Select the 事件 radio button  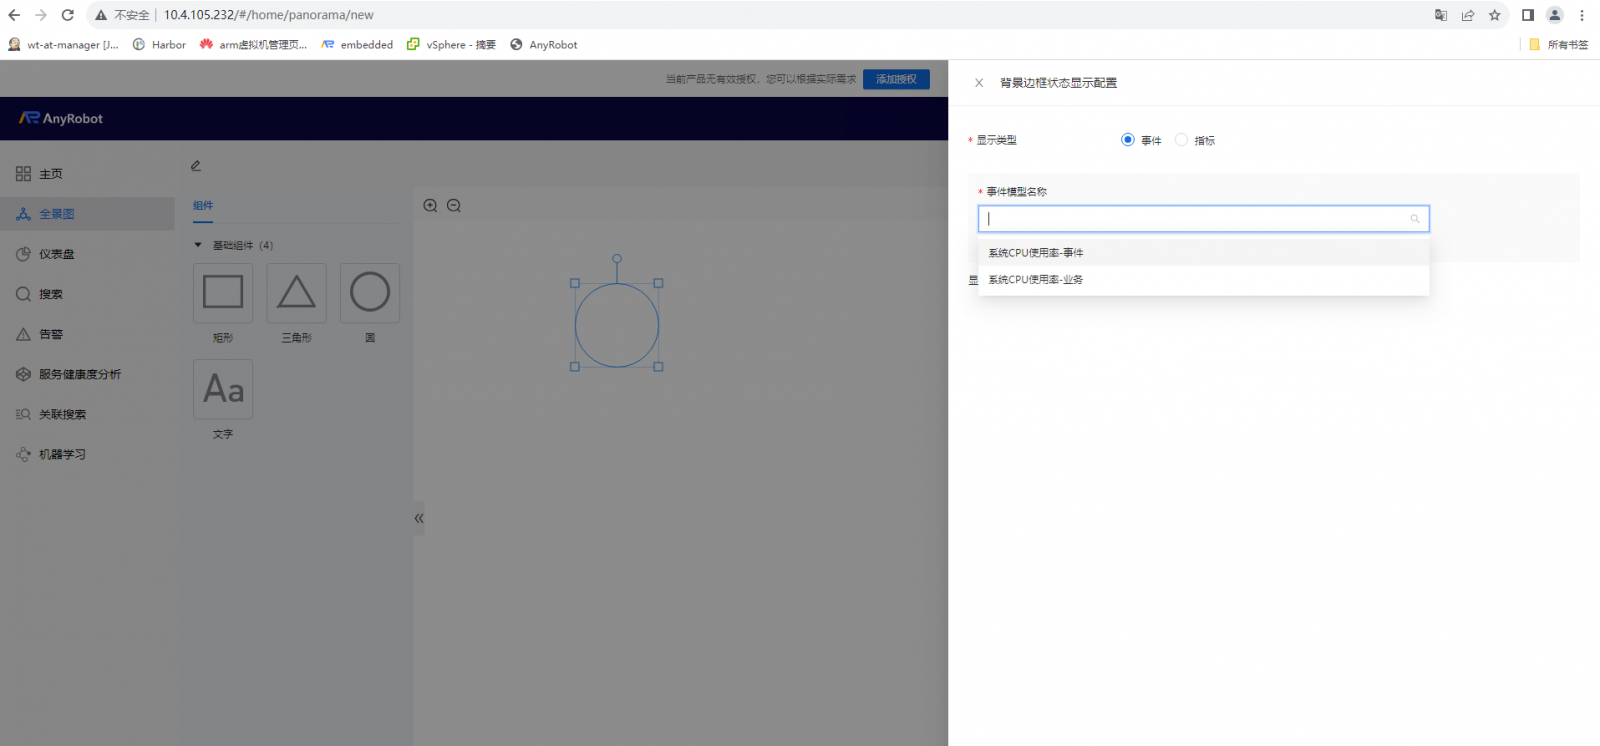point(1128,140)
